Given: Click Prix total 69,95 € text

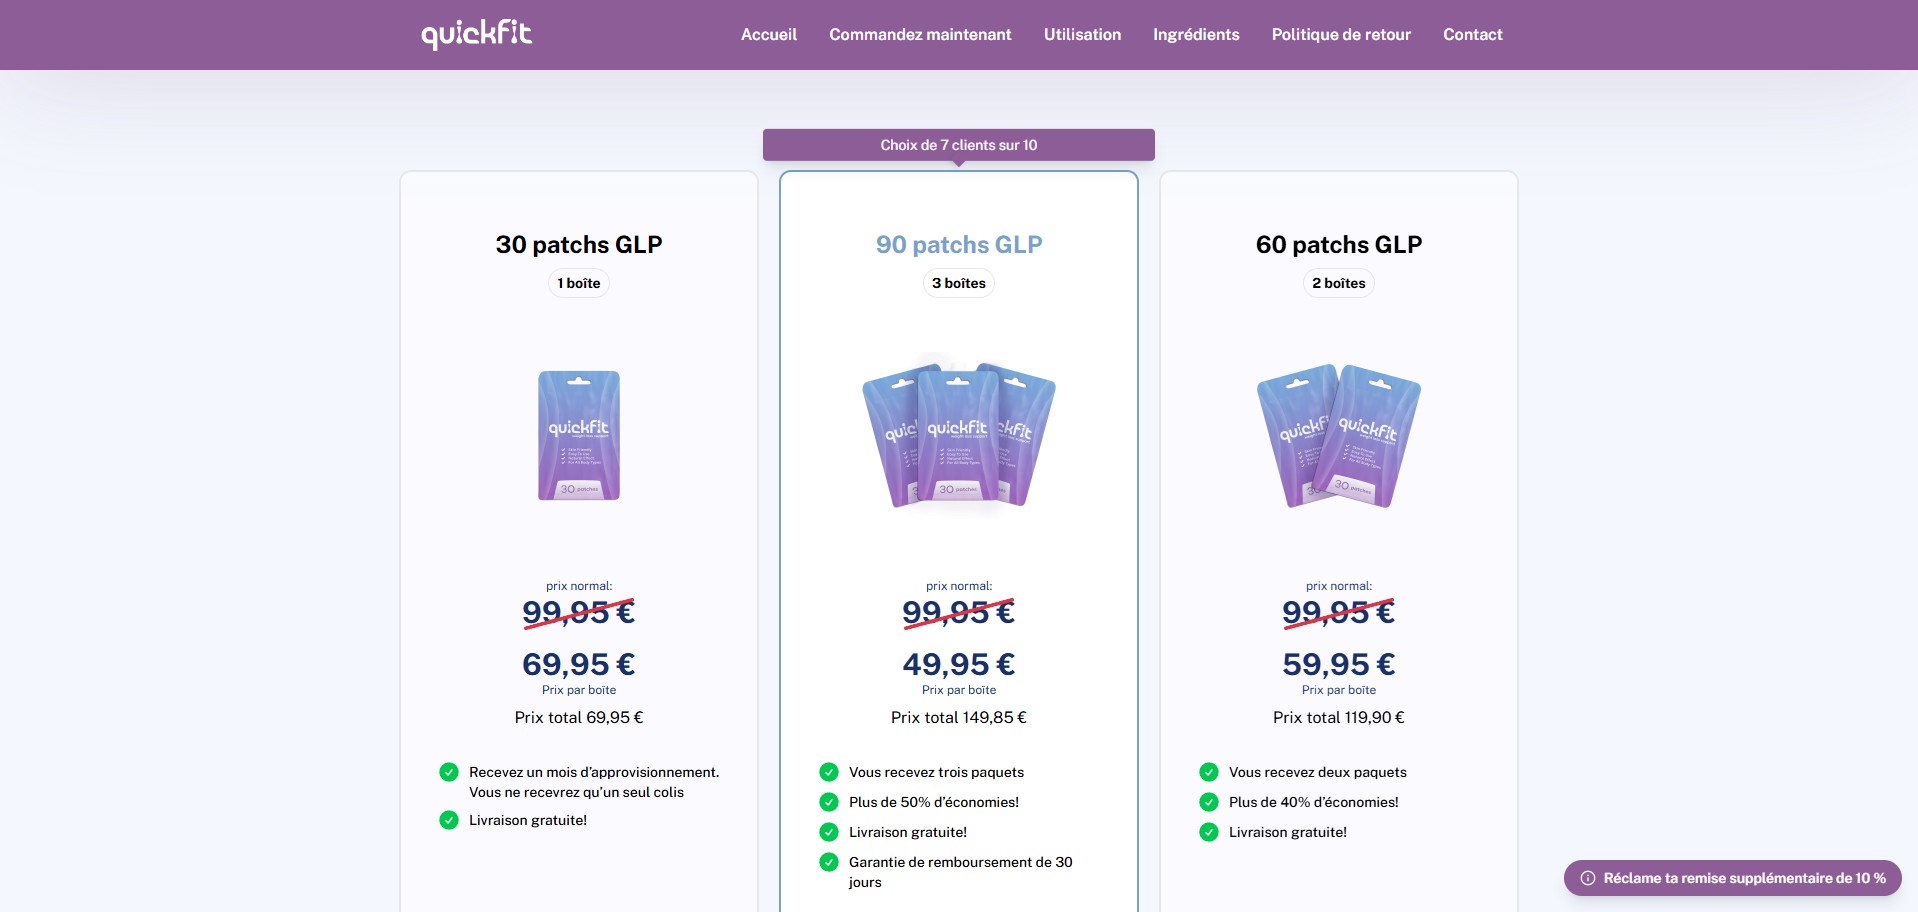Looking at the screenshot, I should point(579,717).
